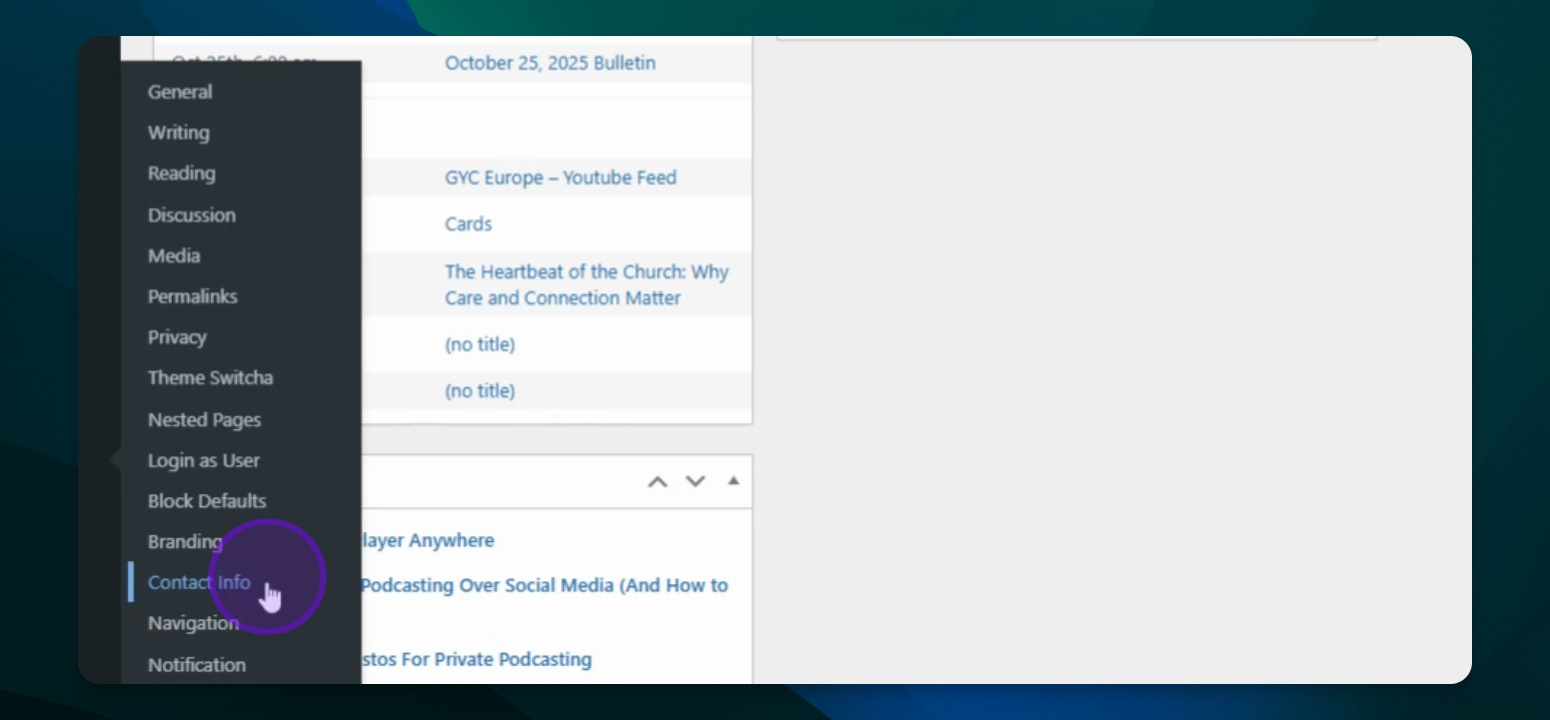1550x720 pixels.
Task: Select Privacy in the flyout menu
Action: pyautogui.click(x=177, y=338)
